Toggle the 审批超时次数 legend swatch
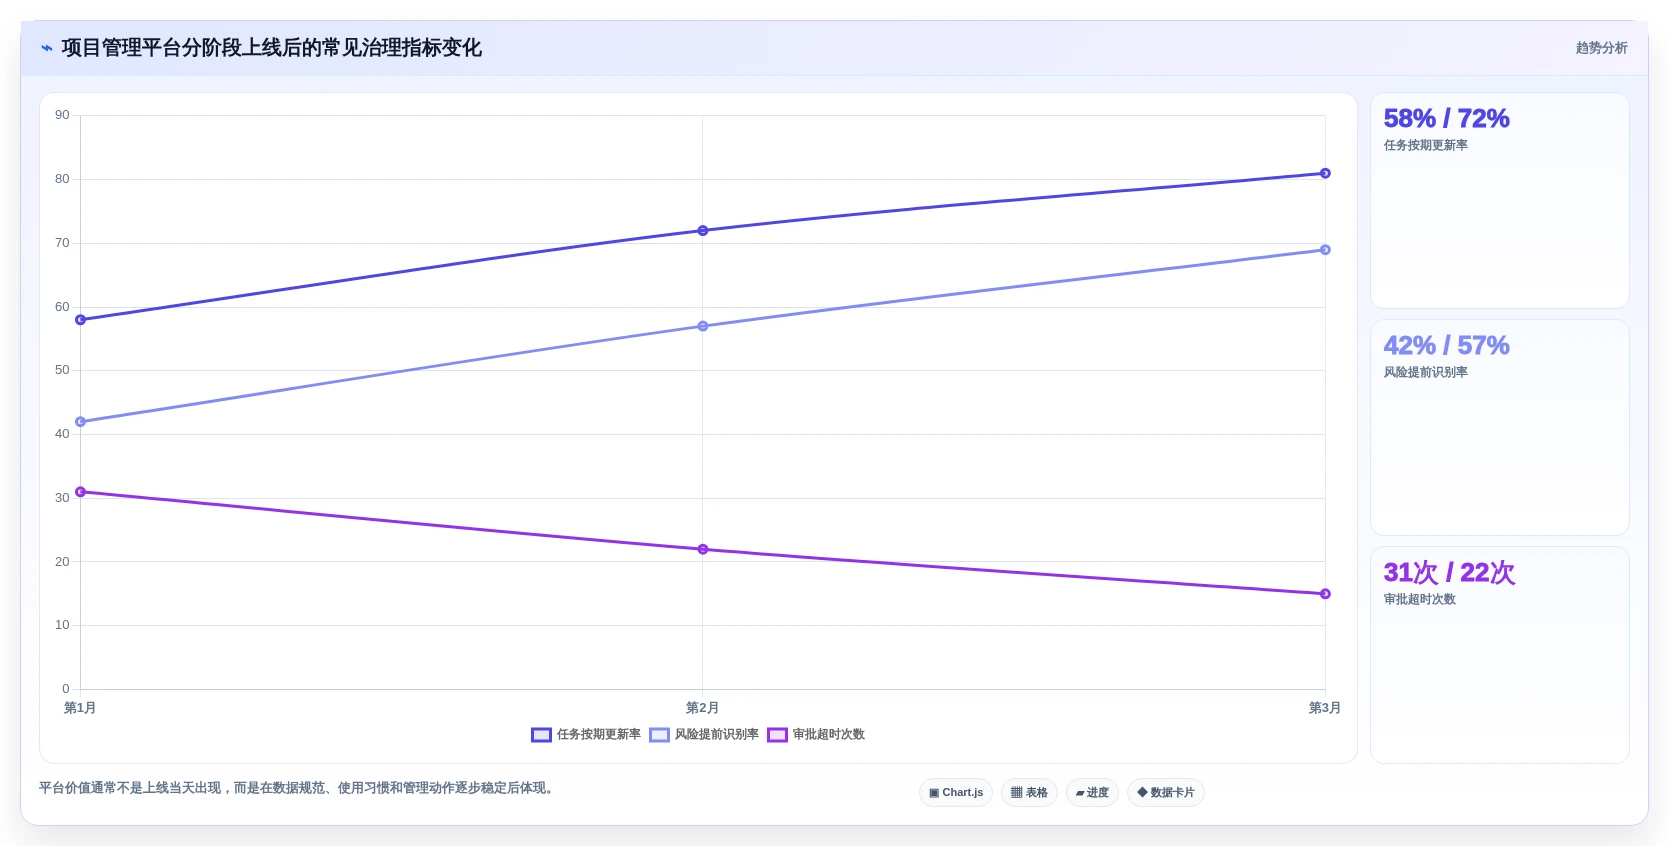The width and height of the screenshot is (1669, 846). click(777, 735)
